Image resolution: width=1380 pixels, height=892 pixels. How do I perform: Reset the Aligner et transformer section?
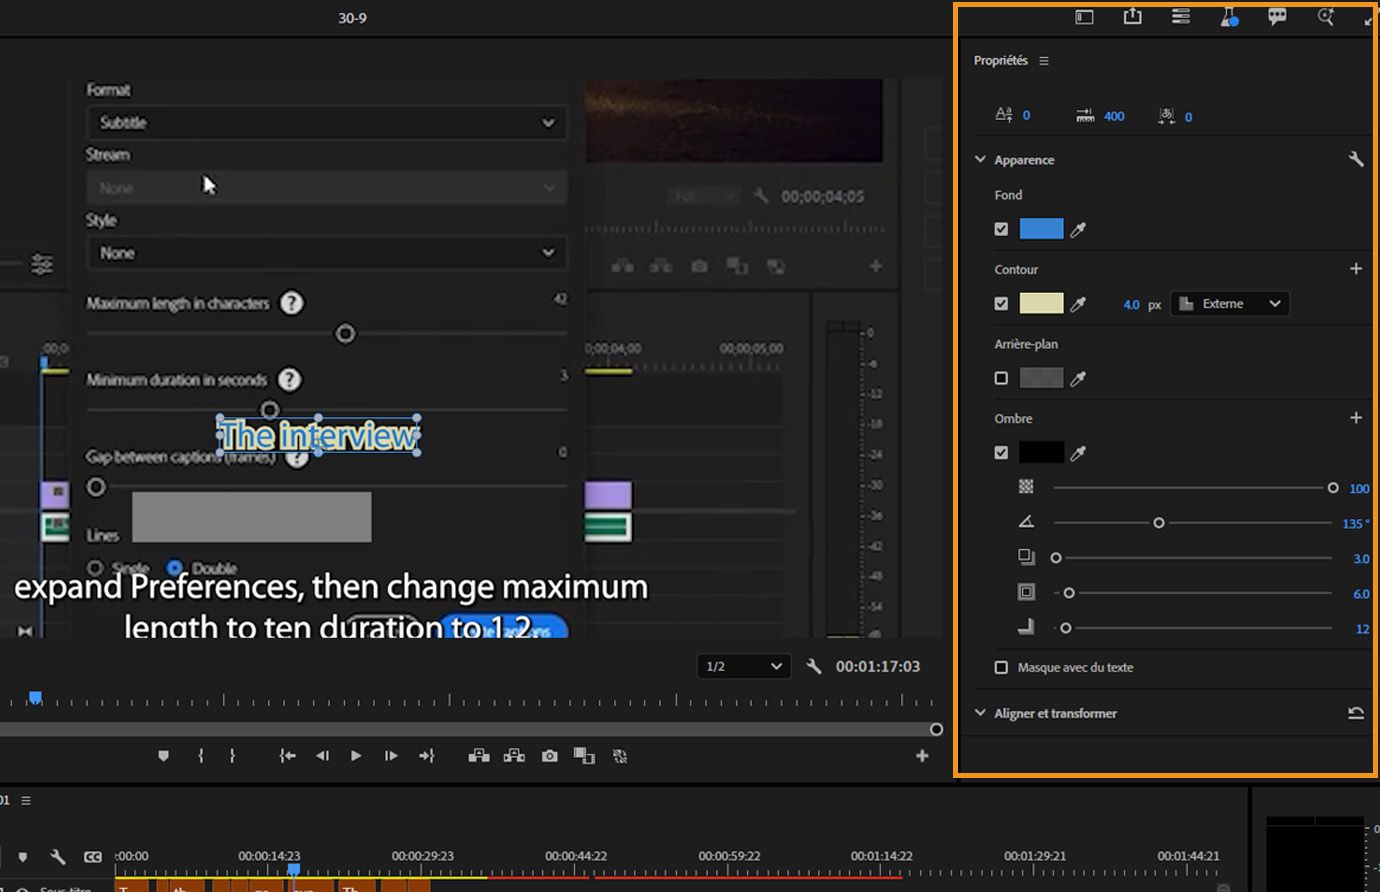tap(1356, 713)
